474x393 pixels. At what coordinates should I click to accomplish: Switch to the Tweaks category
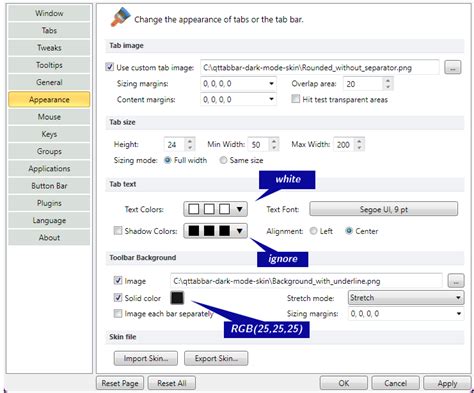tap(49, 48)
